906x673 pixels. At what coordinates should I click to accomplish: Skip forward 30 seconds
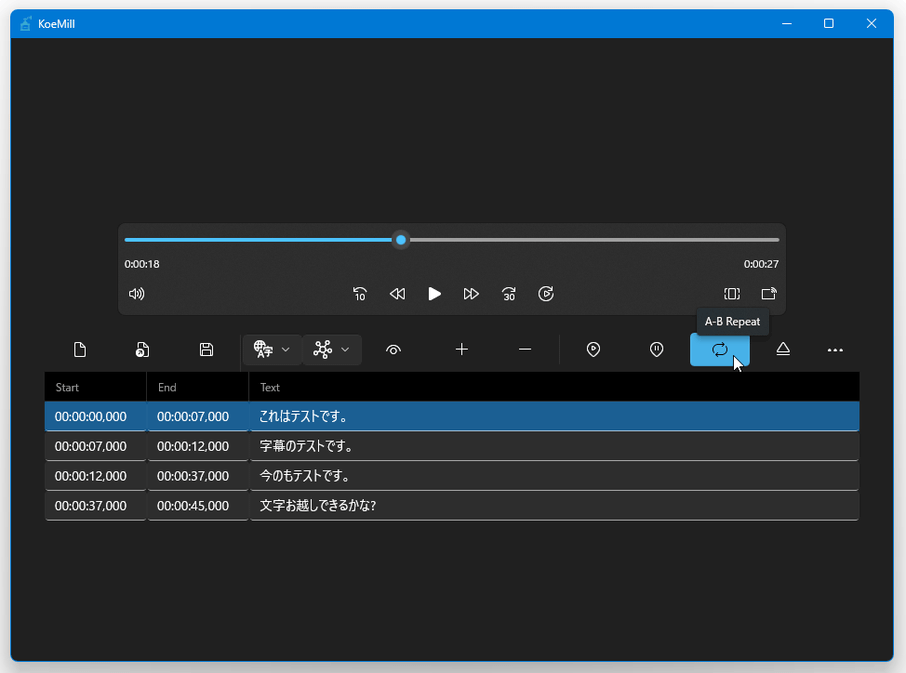pyautogui.click(x=508, y=294)
